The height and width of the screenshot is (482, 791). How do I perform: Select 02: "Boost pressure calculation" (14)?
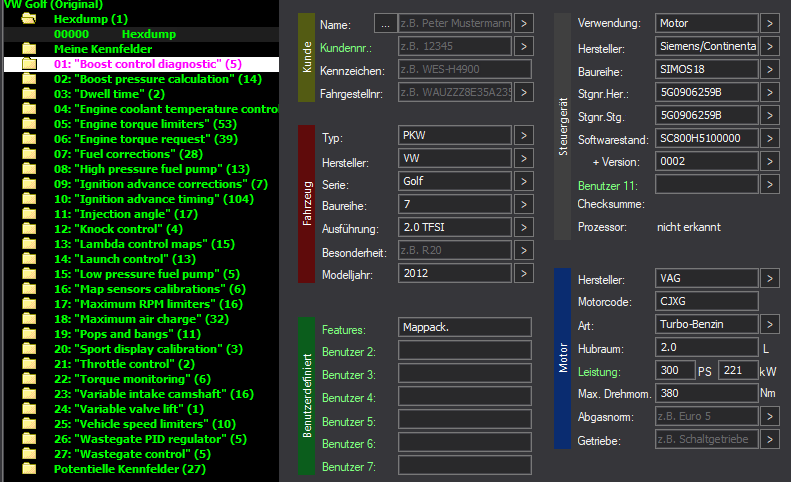[x=158, y=79]
